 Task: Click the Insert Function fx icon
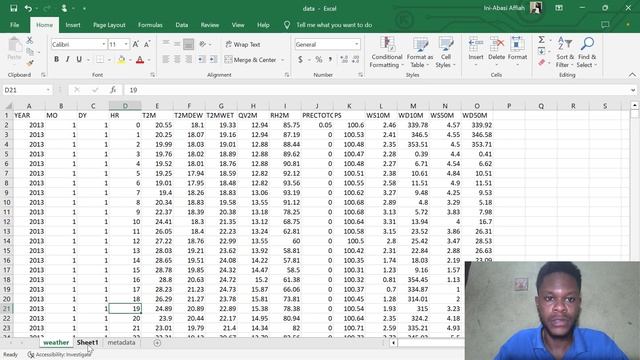click(x=113, y=90)
